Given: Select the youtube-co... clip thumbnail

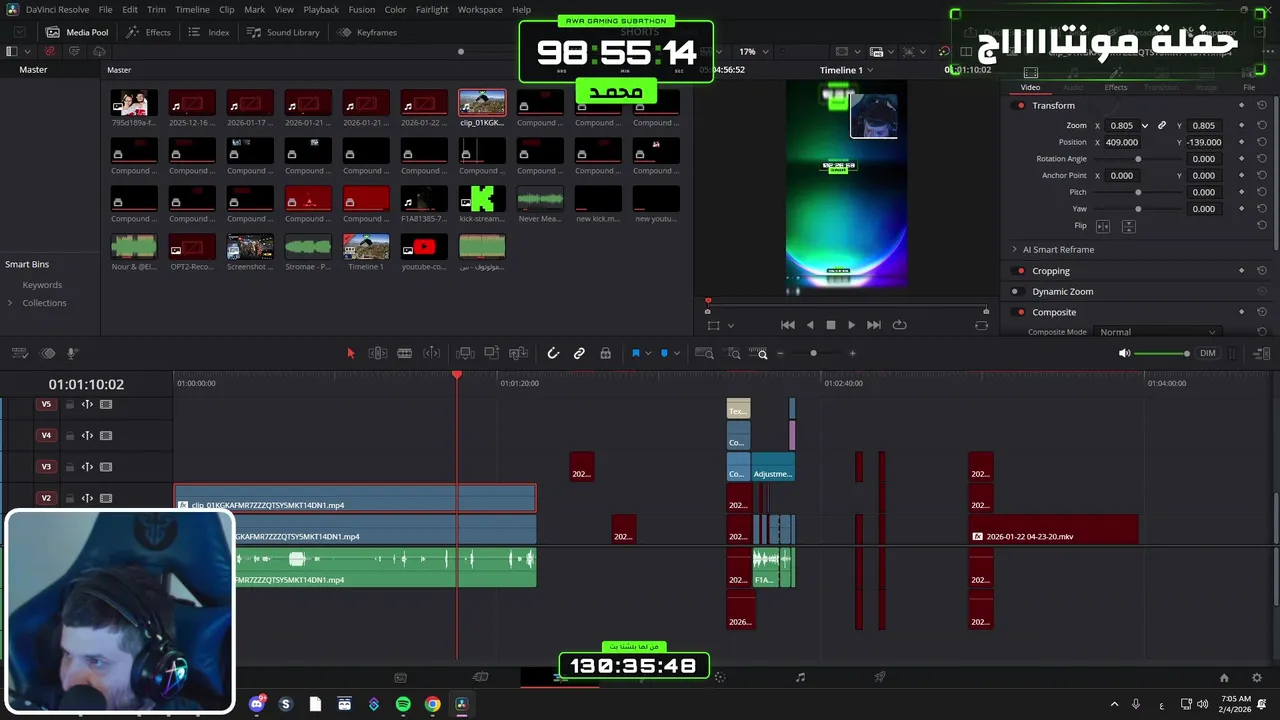Looking at the screenshot, I should click(424, 246).
